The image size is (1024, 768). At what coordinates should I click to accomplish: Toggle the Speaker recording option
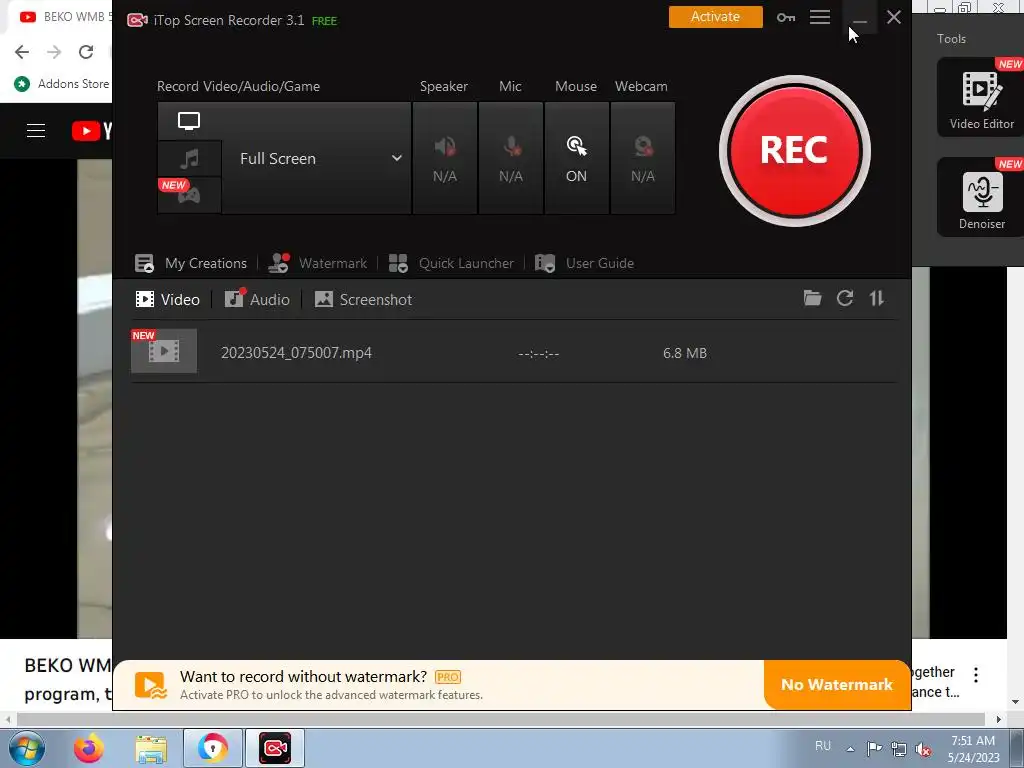[445, 158]
